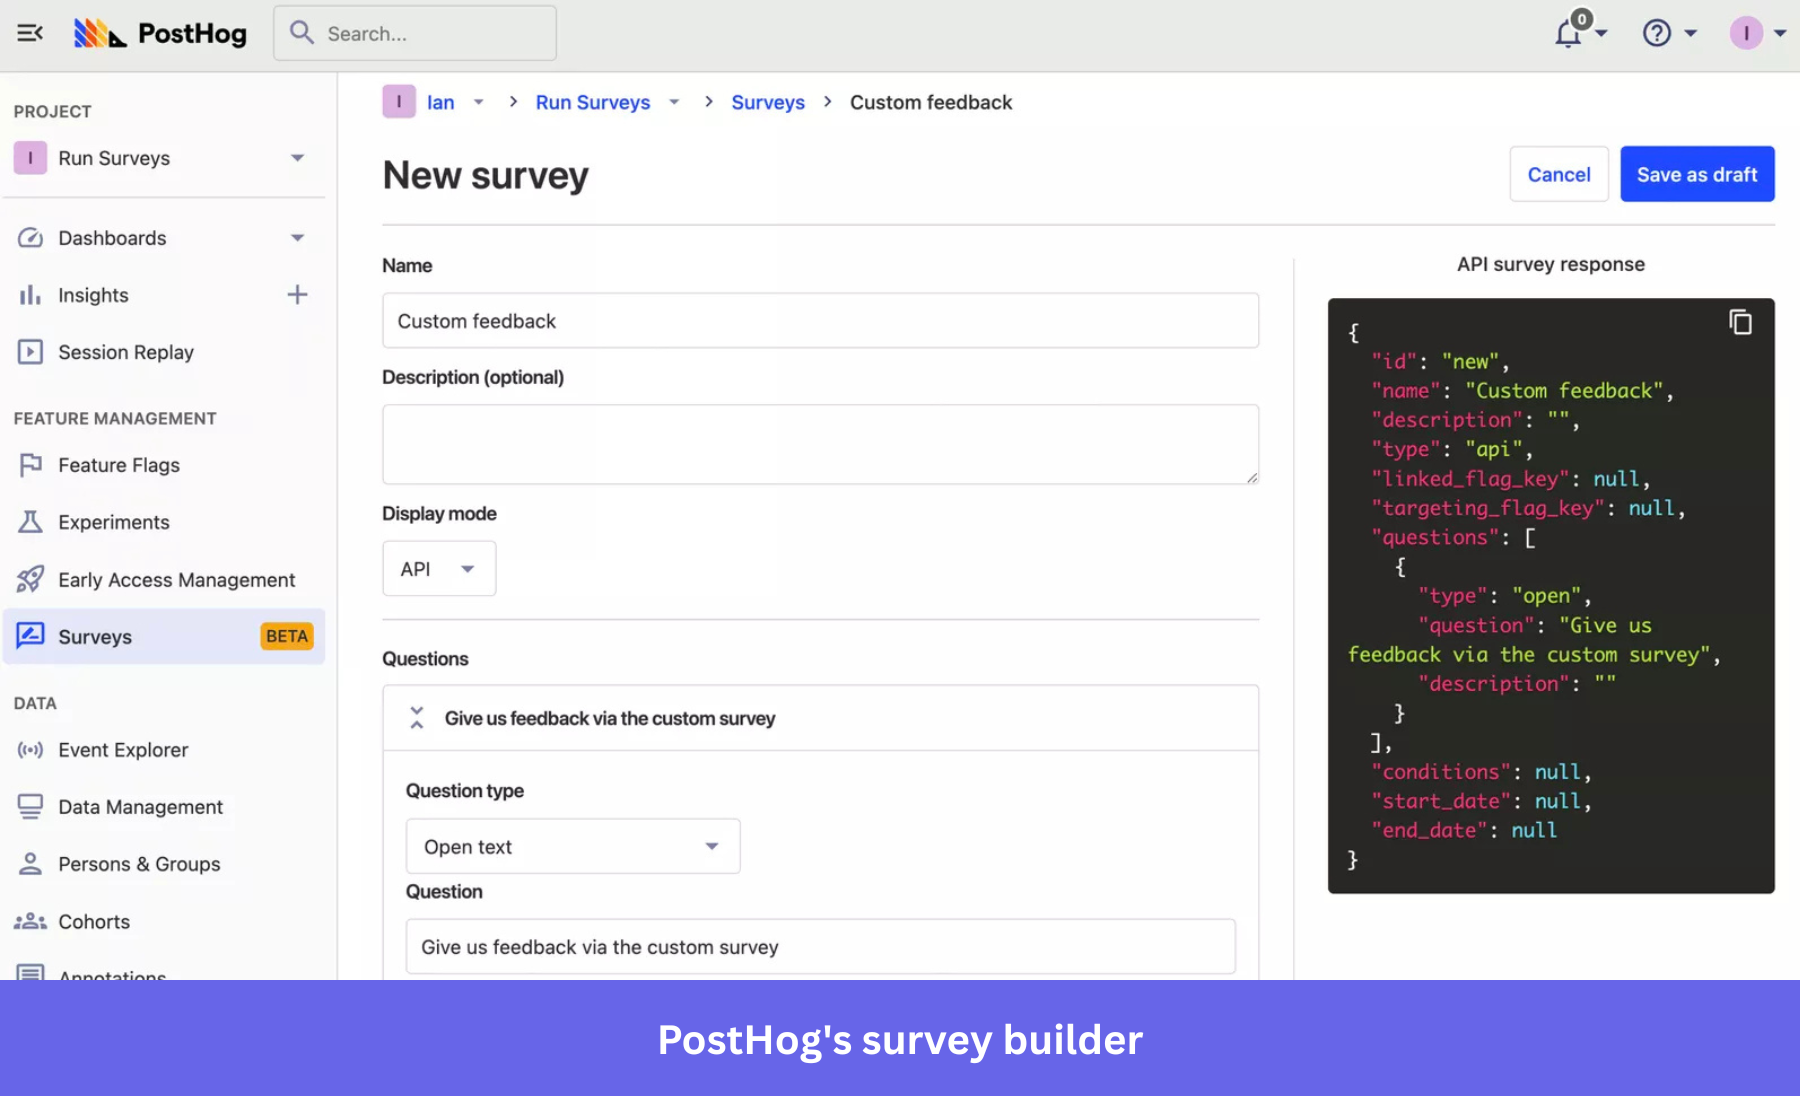Image resolution: width=1800 pixels, height=1096 pixels.
Task: Expand the Dashboards submenu arrow
Action: (297, 238)
